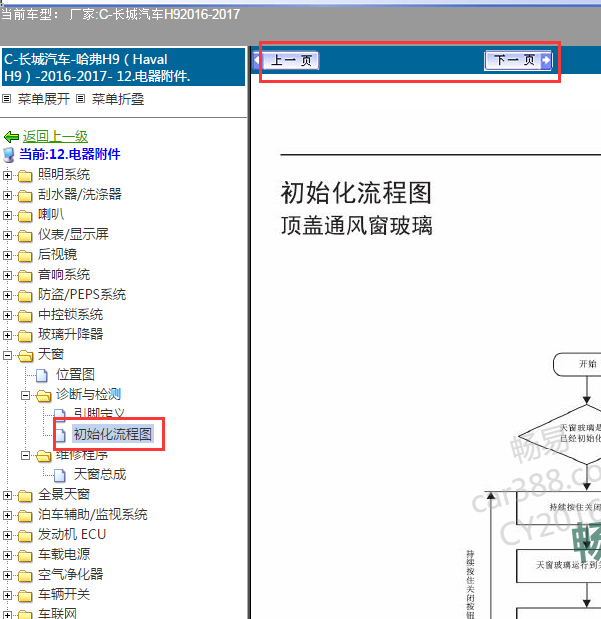Screen dimensions: 601x619
Task: Click the 中控锁系统 folder icon
Action: 25,316
